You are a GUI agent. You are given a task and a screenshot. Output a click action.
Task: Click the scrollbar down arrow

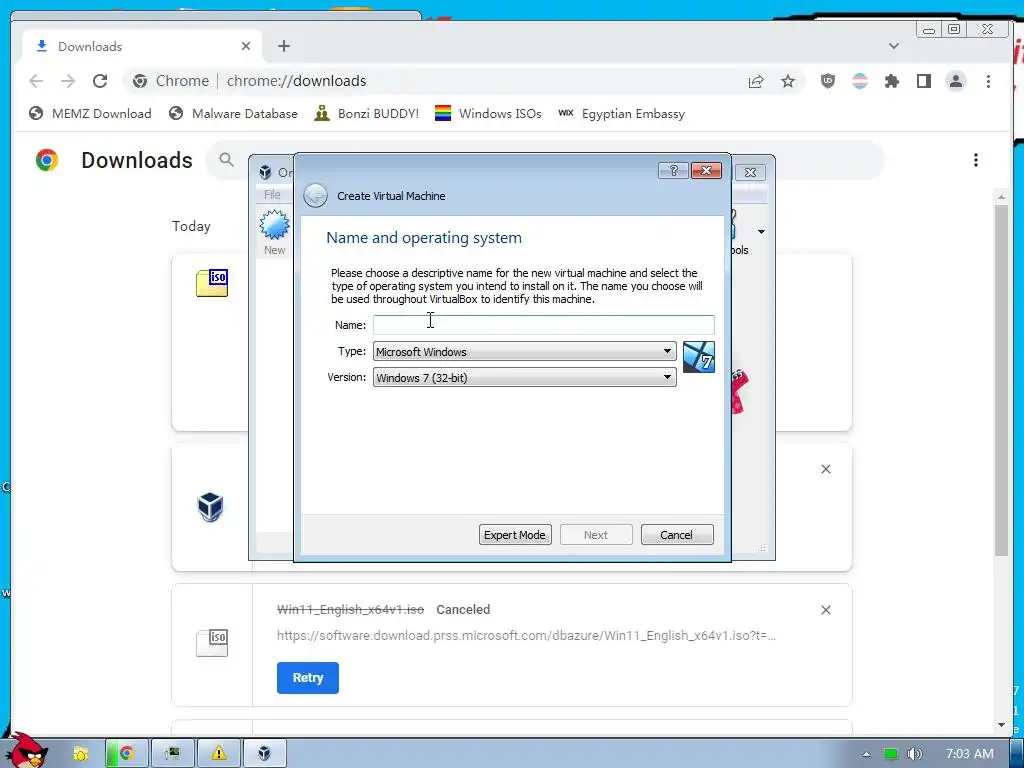point(1001,725)
